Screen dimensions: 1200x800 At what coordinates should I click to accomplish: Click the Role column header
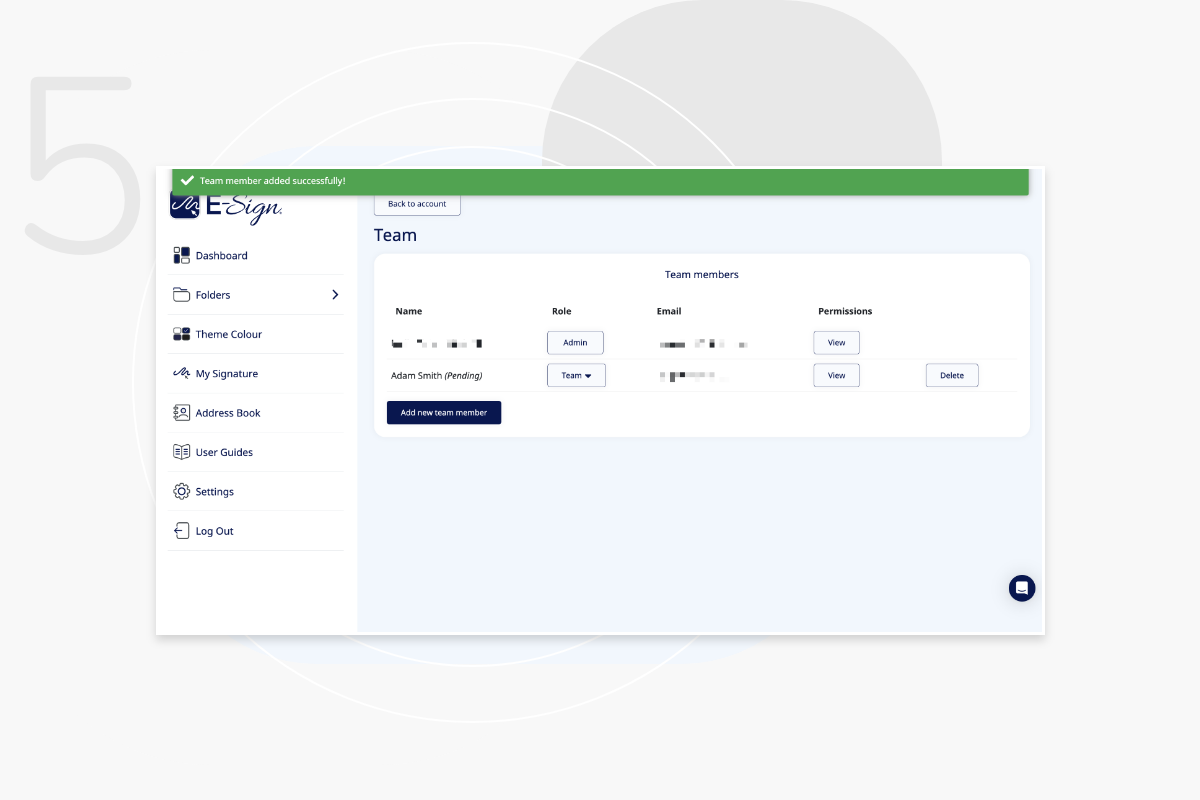(562, 311)
